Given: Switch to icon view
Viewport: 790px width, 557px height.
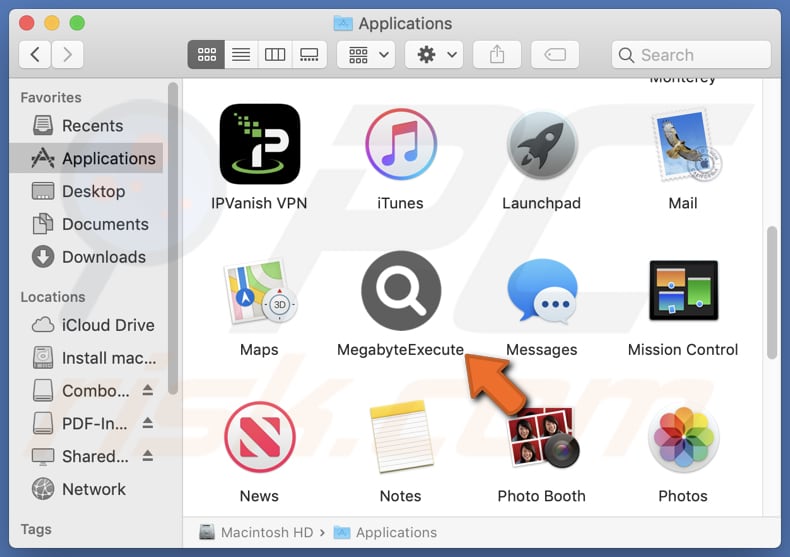Looking at the screenshot, I should point(206,54).
